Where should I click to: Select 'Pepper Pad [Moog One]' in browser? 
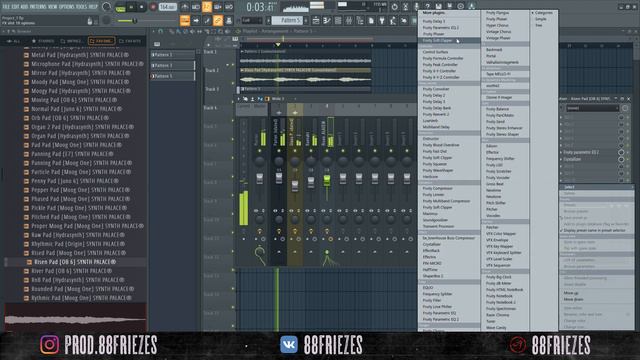[x=77, y=190]
